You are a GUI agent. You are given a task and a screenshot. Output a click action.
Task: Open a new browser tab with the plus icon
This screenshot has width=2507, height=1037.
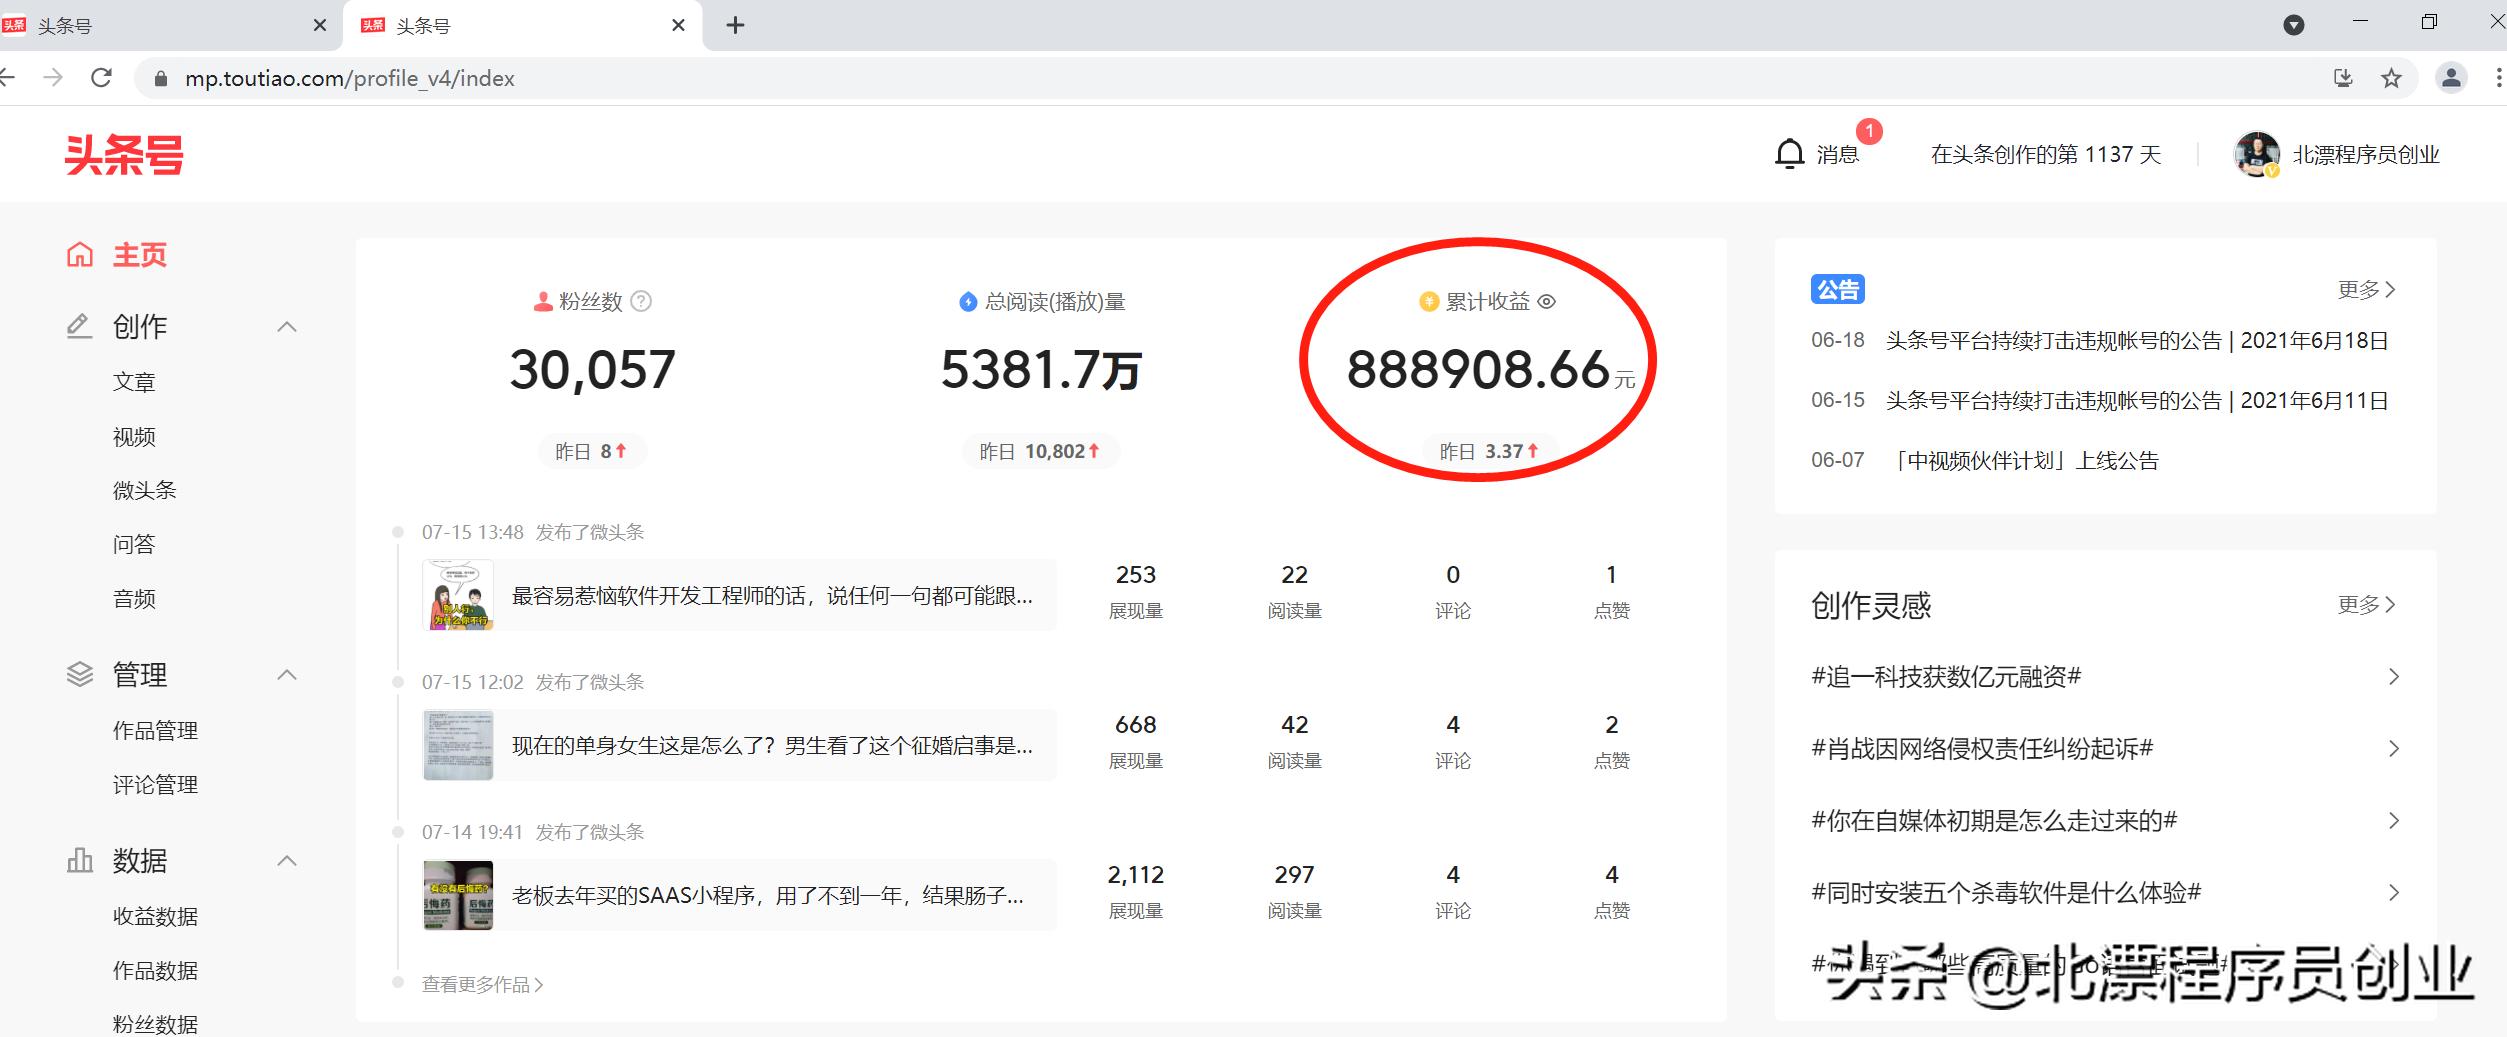tap(735, 25)
